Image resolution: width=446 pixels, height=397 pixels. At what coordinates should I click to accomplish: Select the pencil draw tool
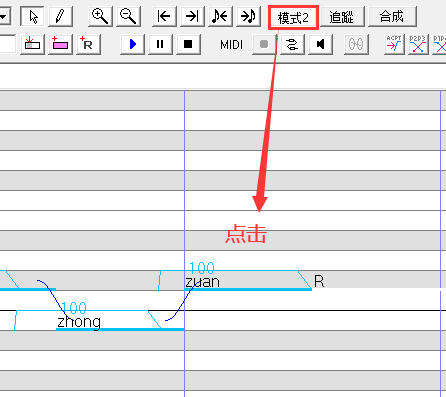[60, 16]
